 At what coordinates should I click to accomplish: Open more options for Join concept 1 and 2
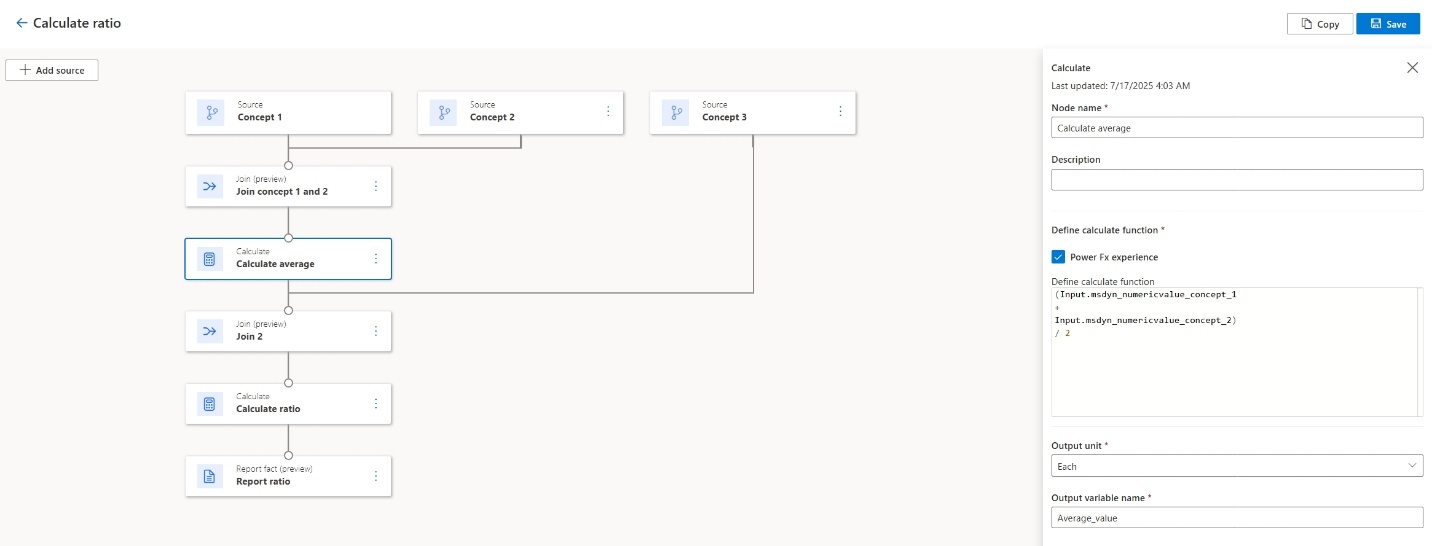(376, 186)
